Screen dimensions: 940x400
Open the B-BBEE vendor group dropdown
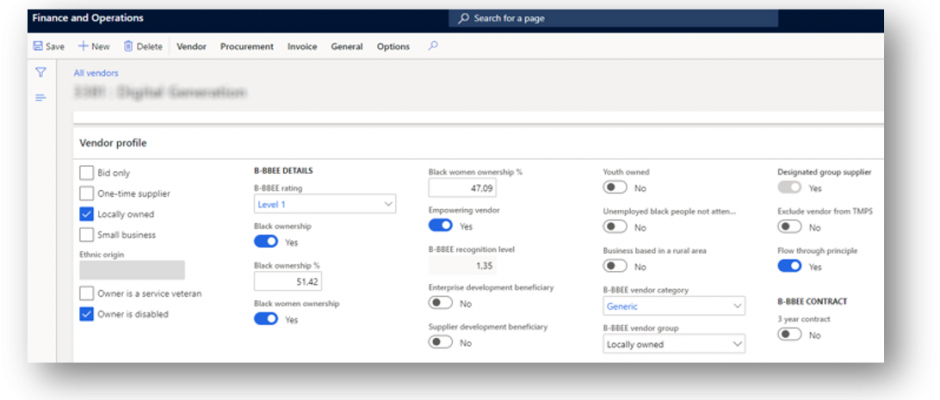tap(737, 344)
